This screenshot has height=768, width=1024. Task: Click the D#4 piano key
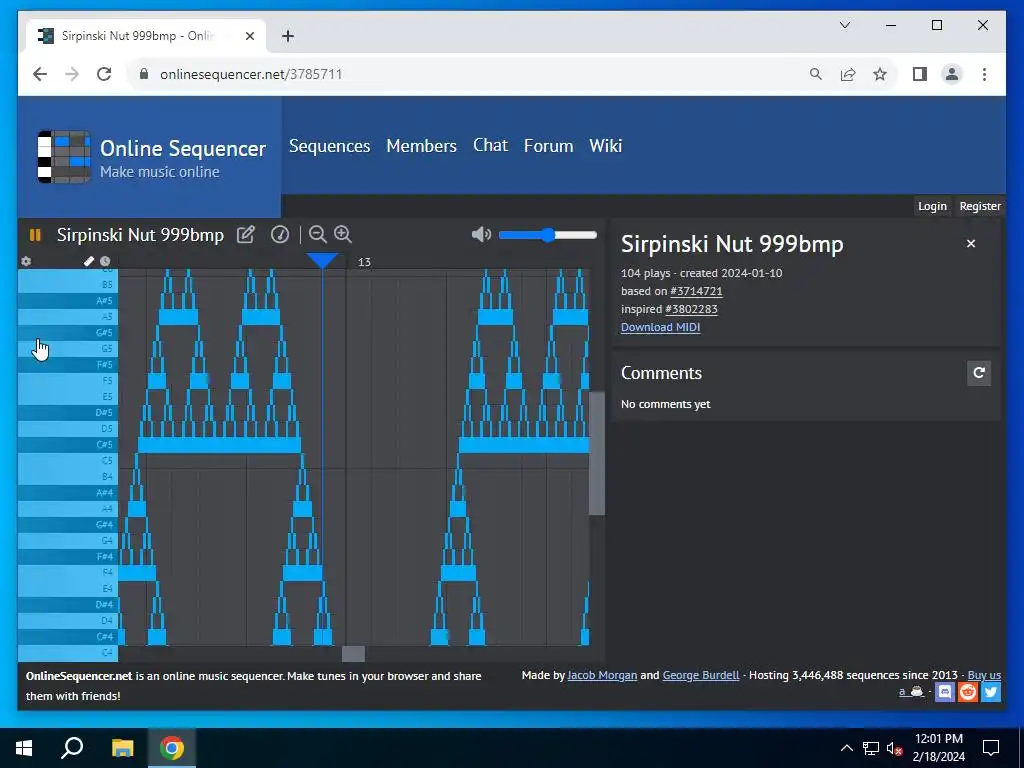(x=67, y=605)
